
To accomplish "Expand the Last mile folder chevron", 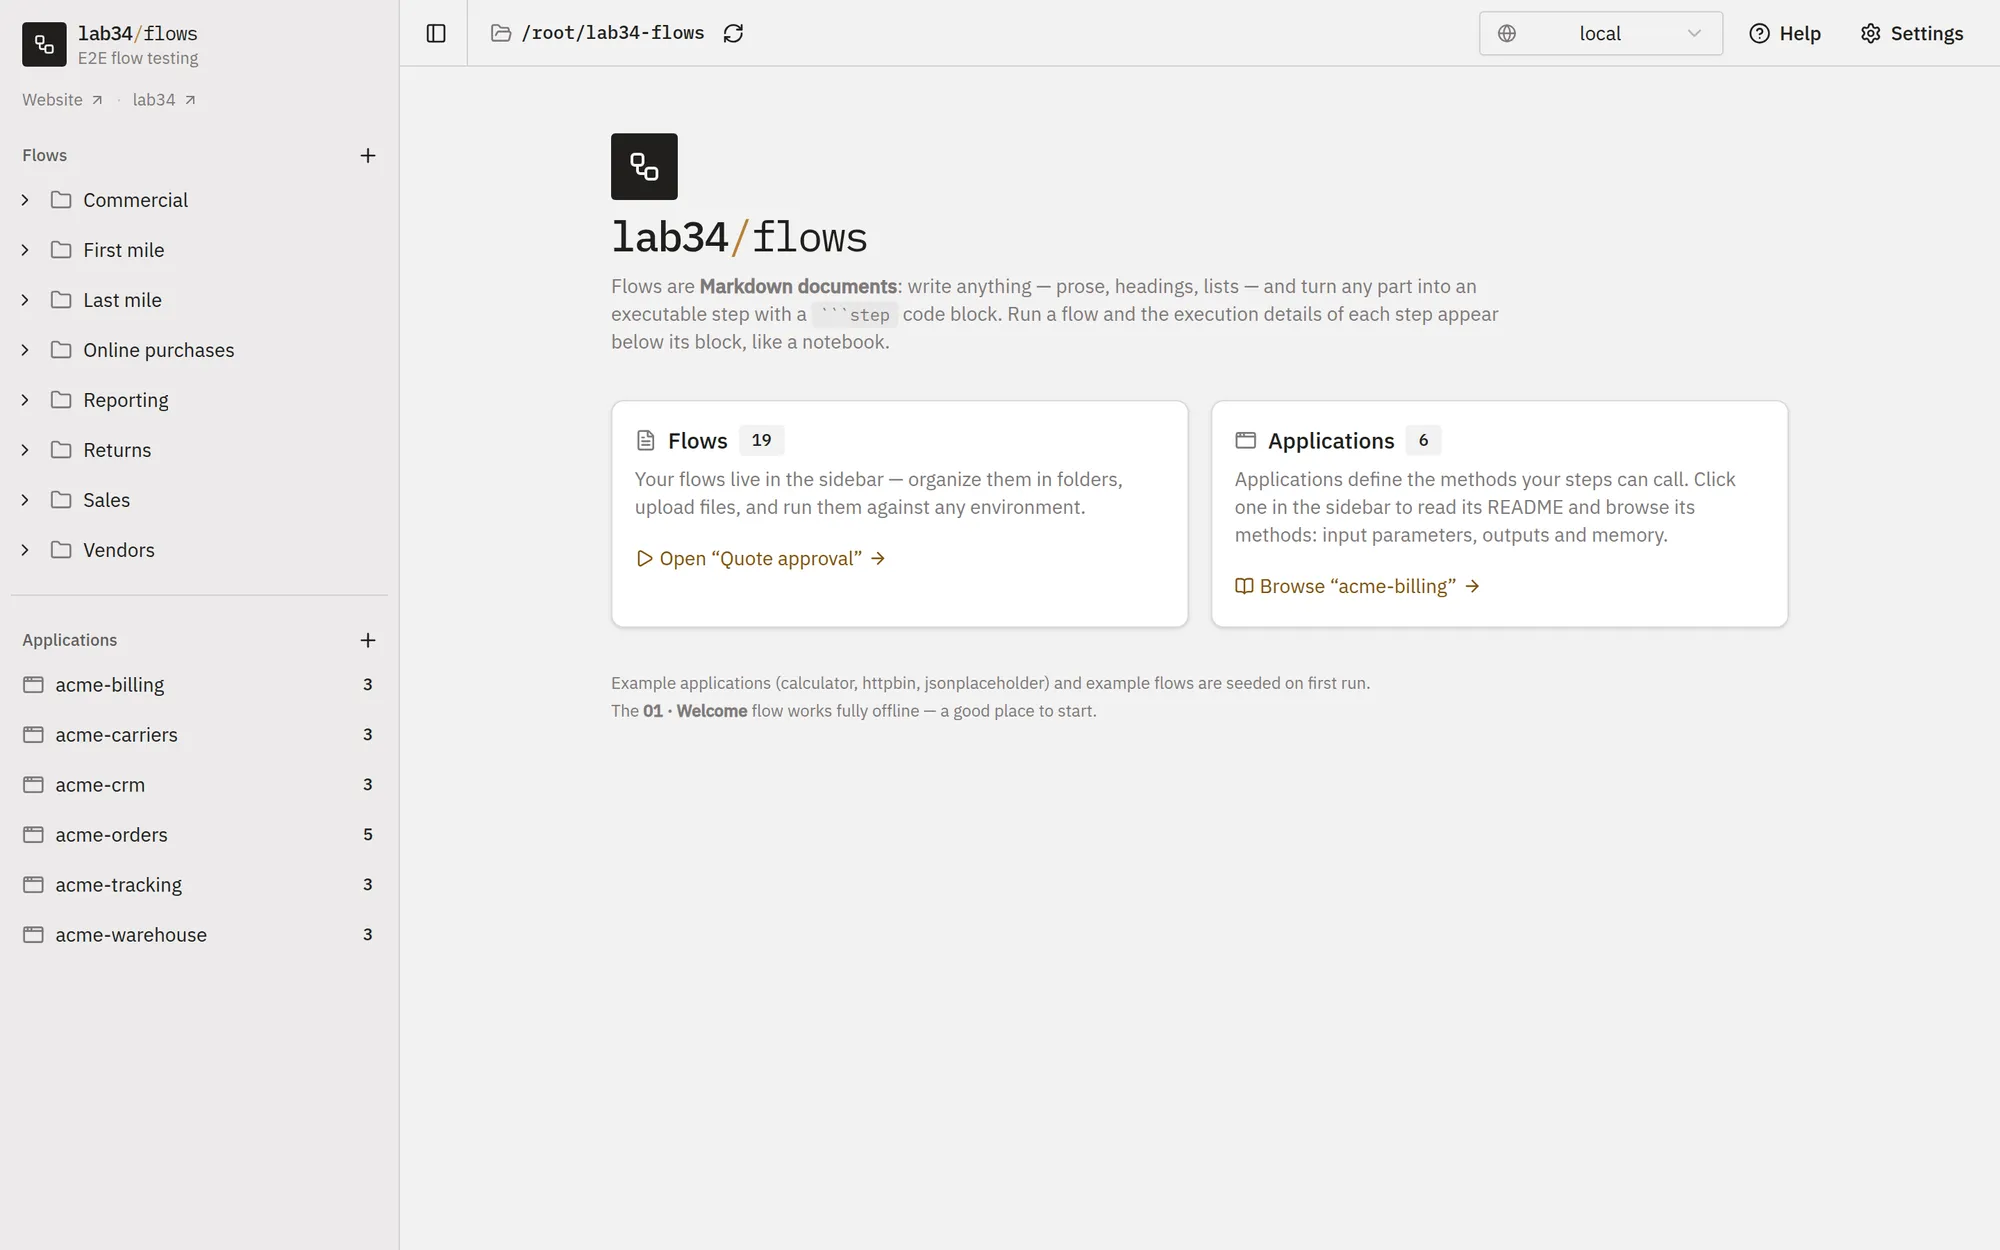I will (25, 300).
